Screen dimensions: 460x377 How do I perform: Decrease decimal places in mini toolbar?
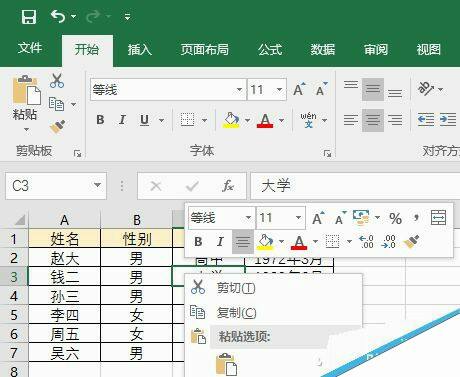coord(389,242)
